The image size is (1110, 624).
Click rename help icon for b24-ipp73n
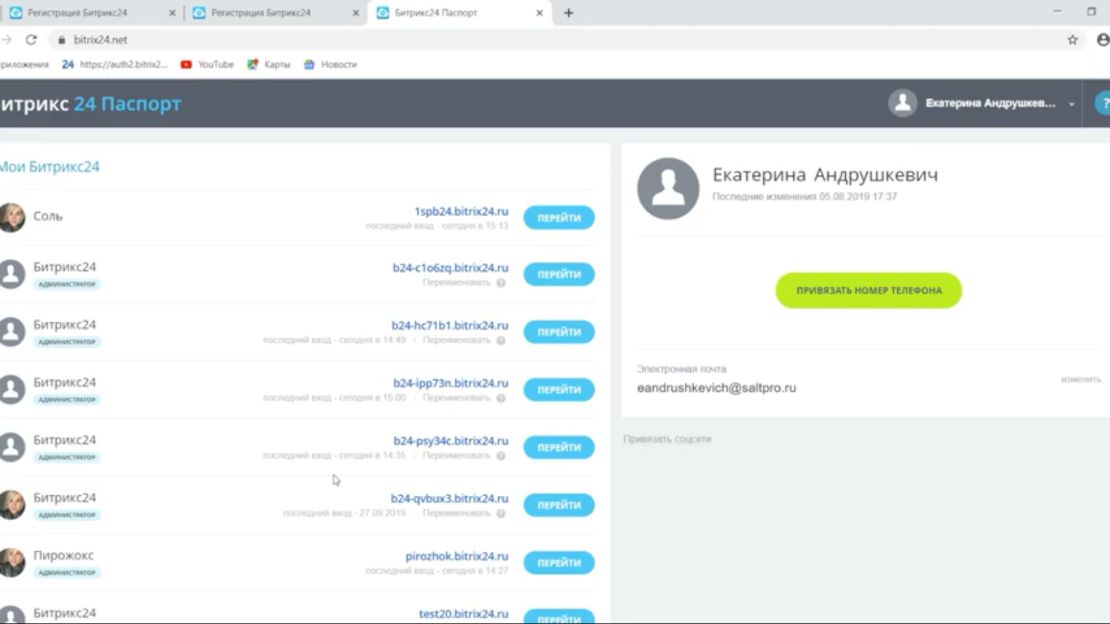coord(500,398)
